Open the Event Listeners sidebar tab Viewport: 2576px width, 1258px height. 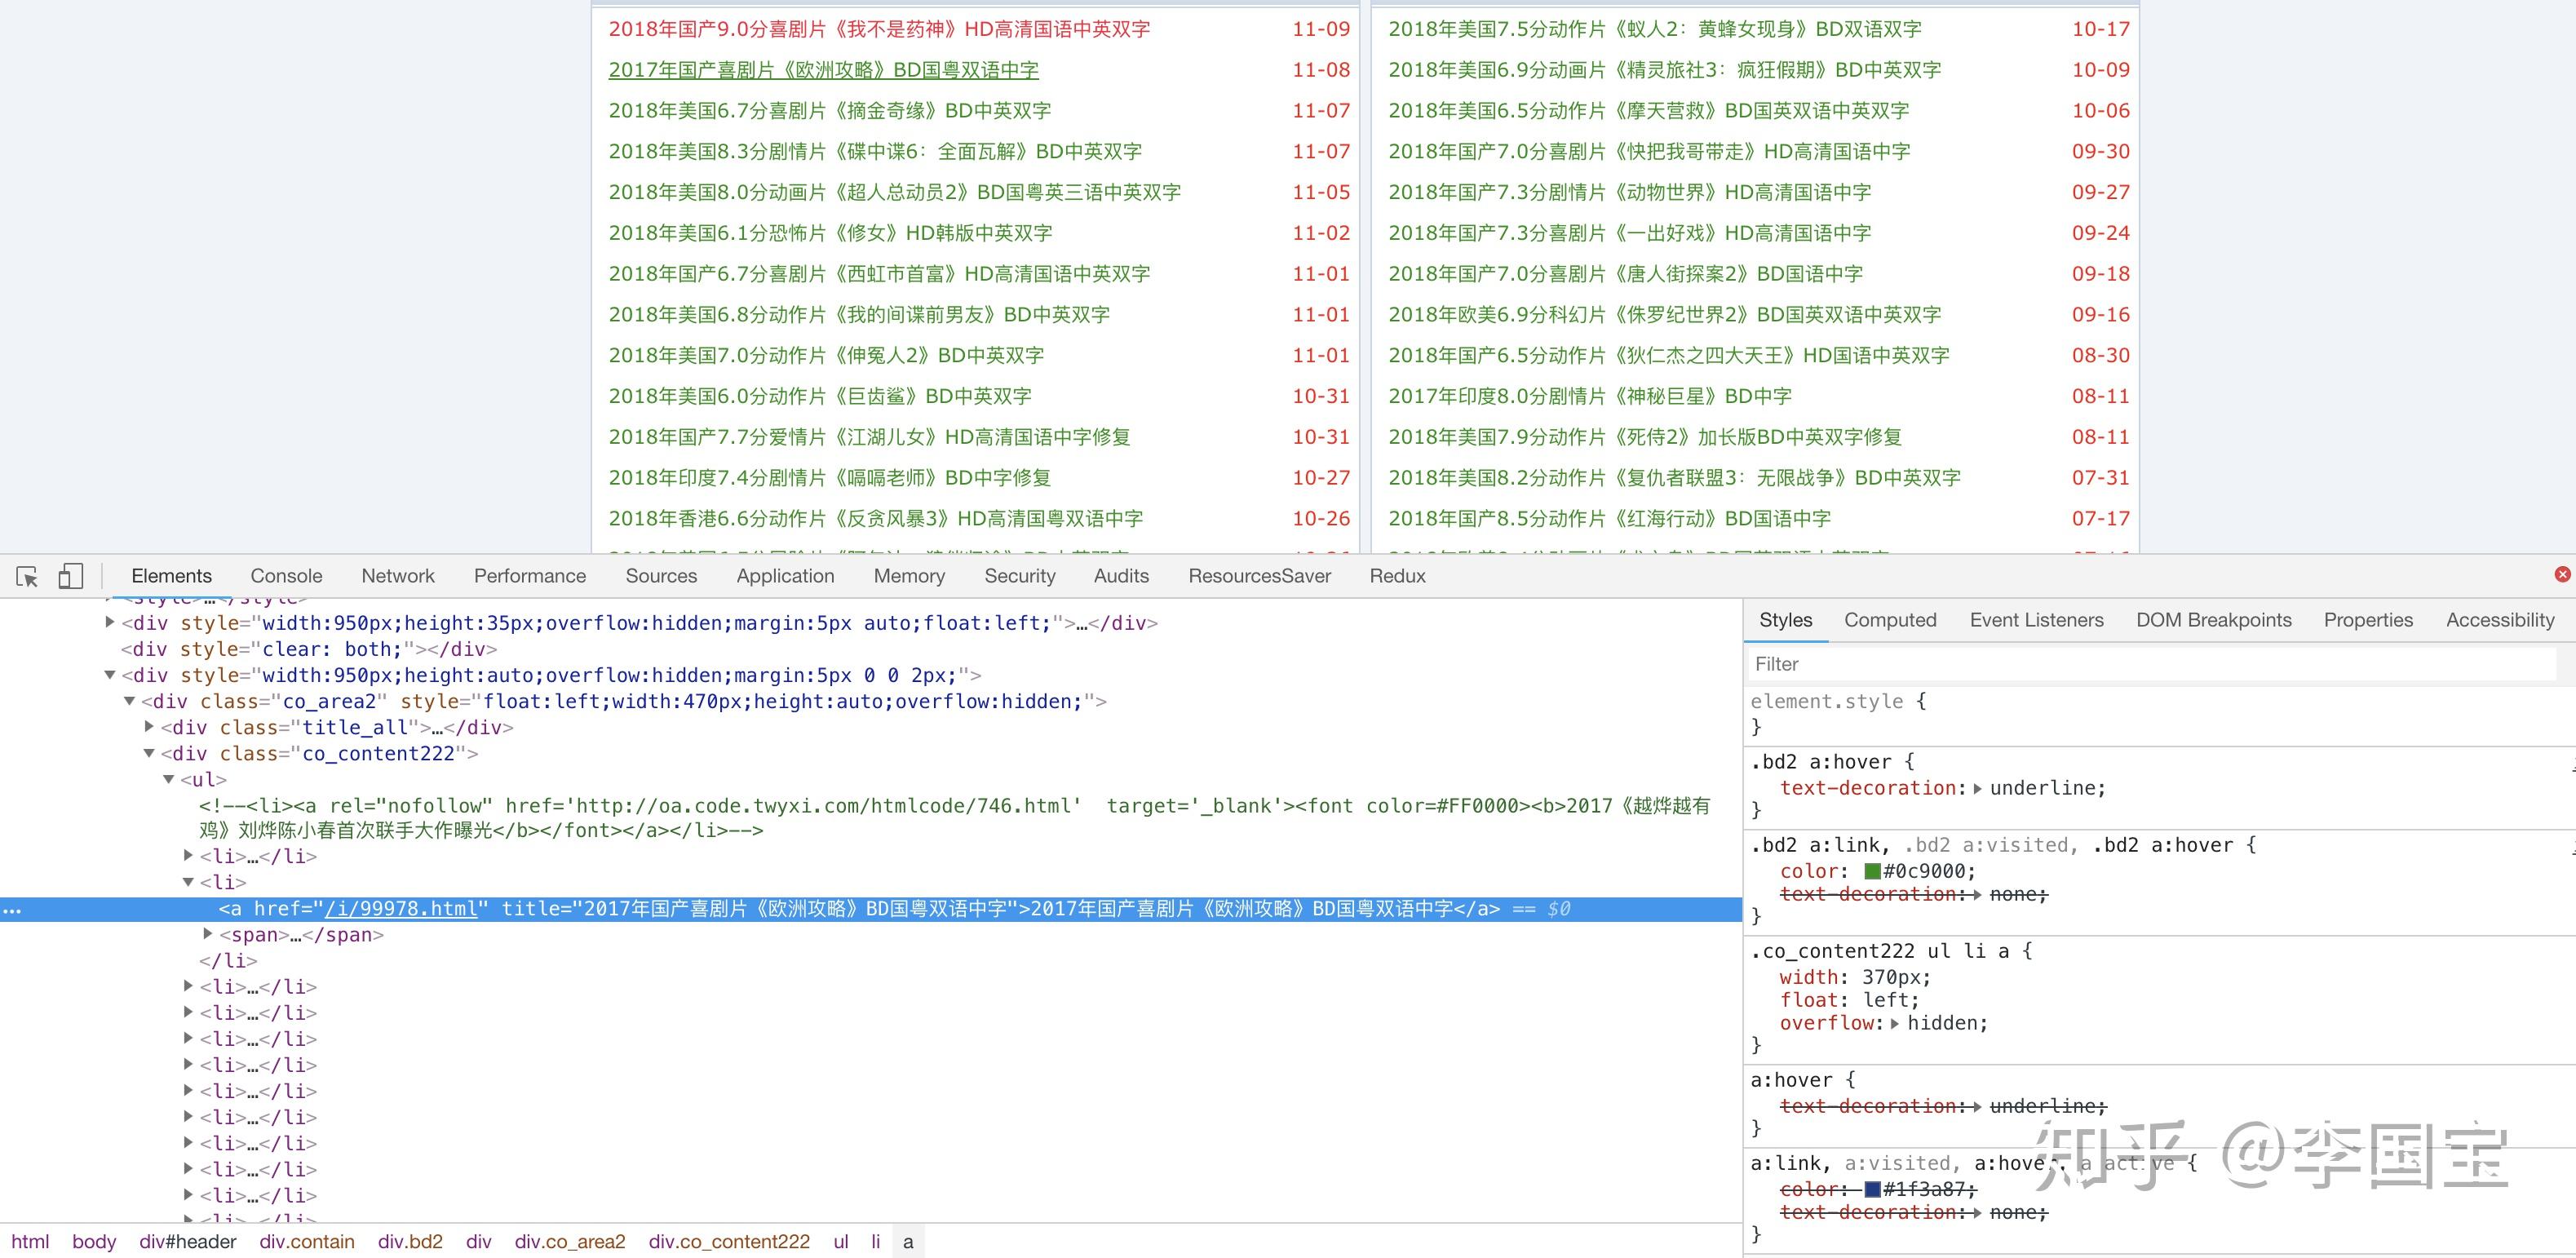2036,620
